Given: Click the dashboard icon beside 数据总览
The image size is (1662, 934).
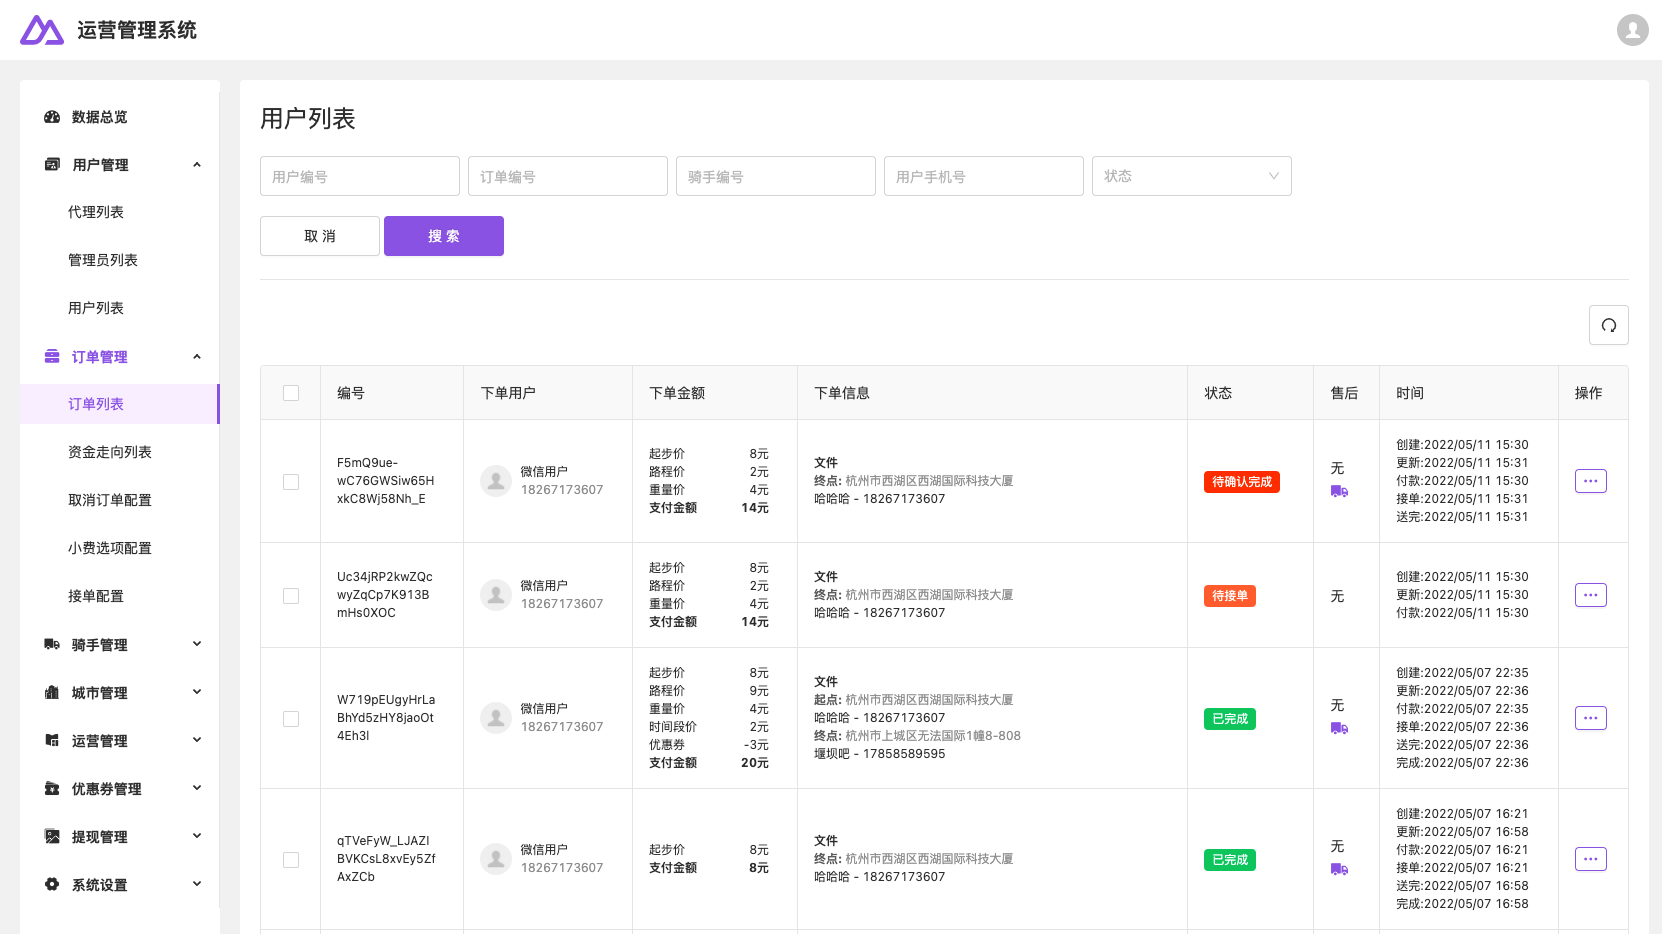Looking at the screenshot, I should [52, 117].
